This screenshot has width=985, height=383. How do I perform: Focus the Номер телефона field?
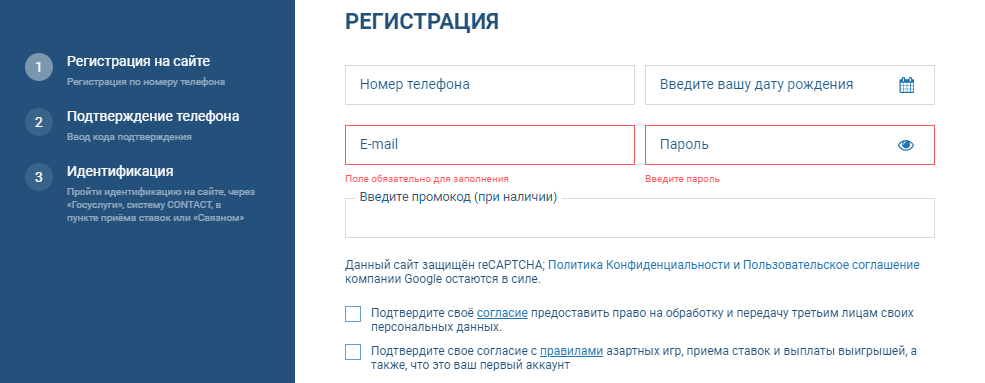tap(490, 85)
